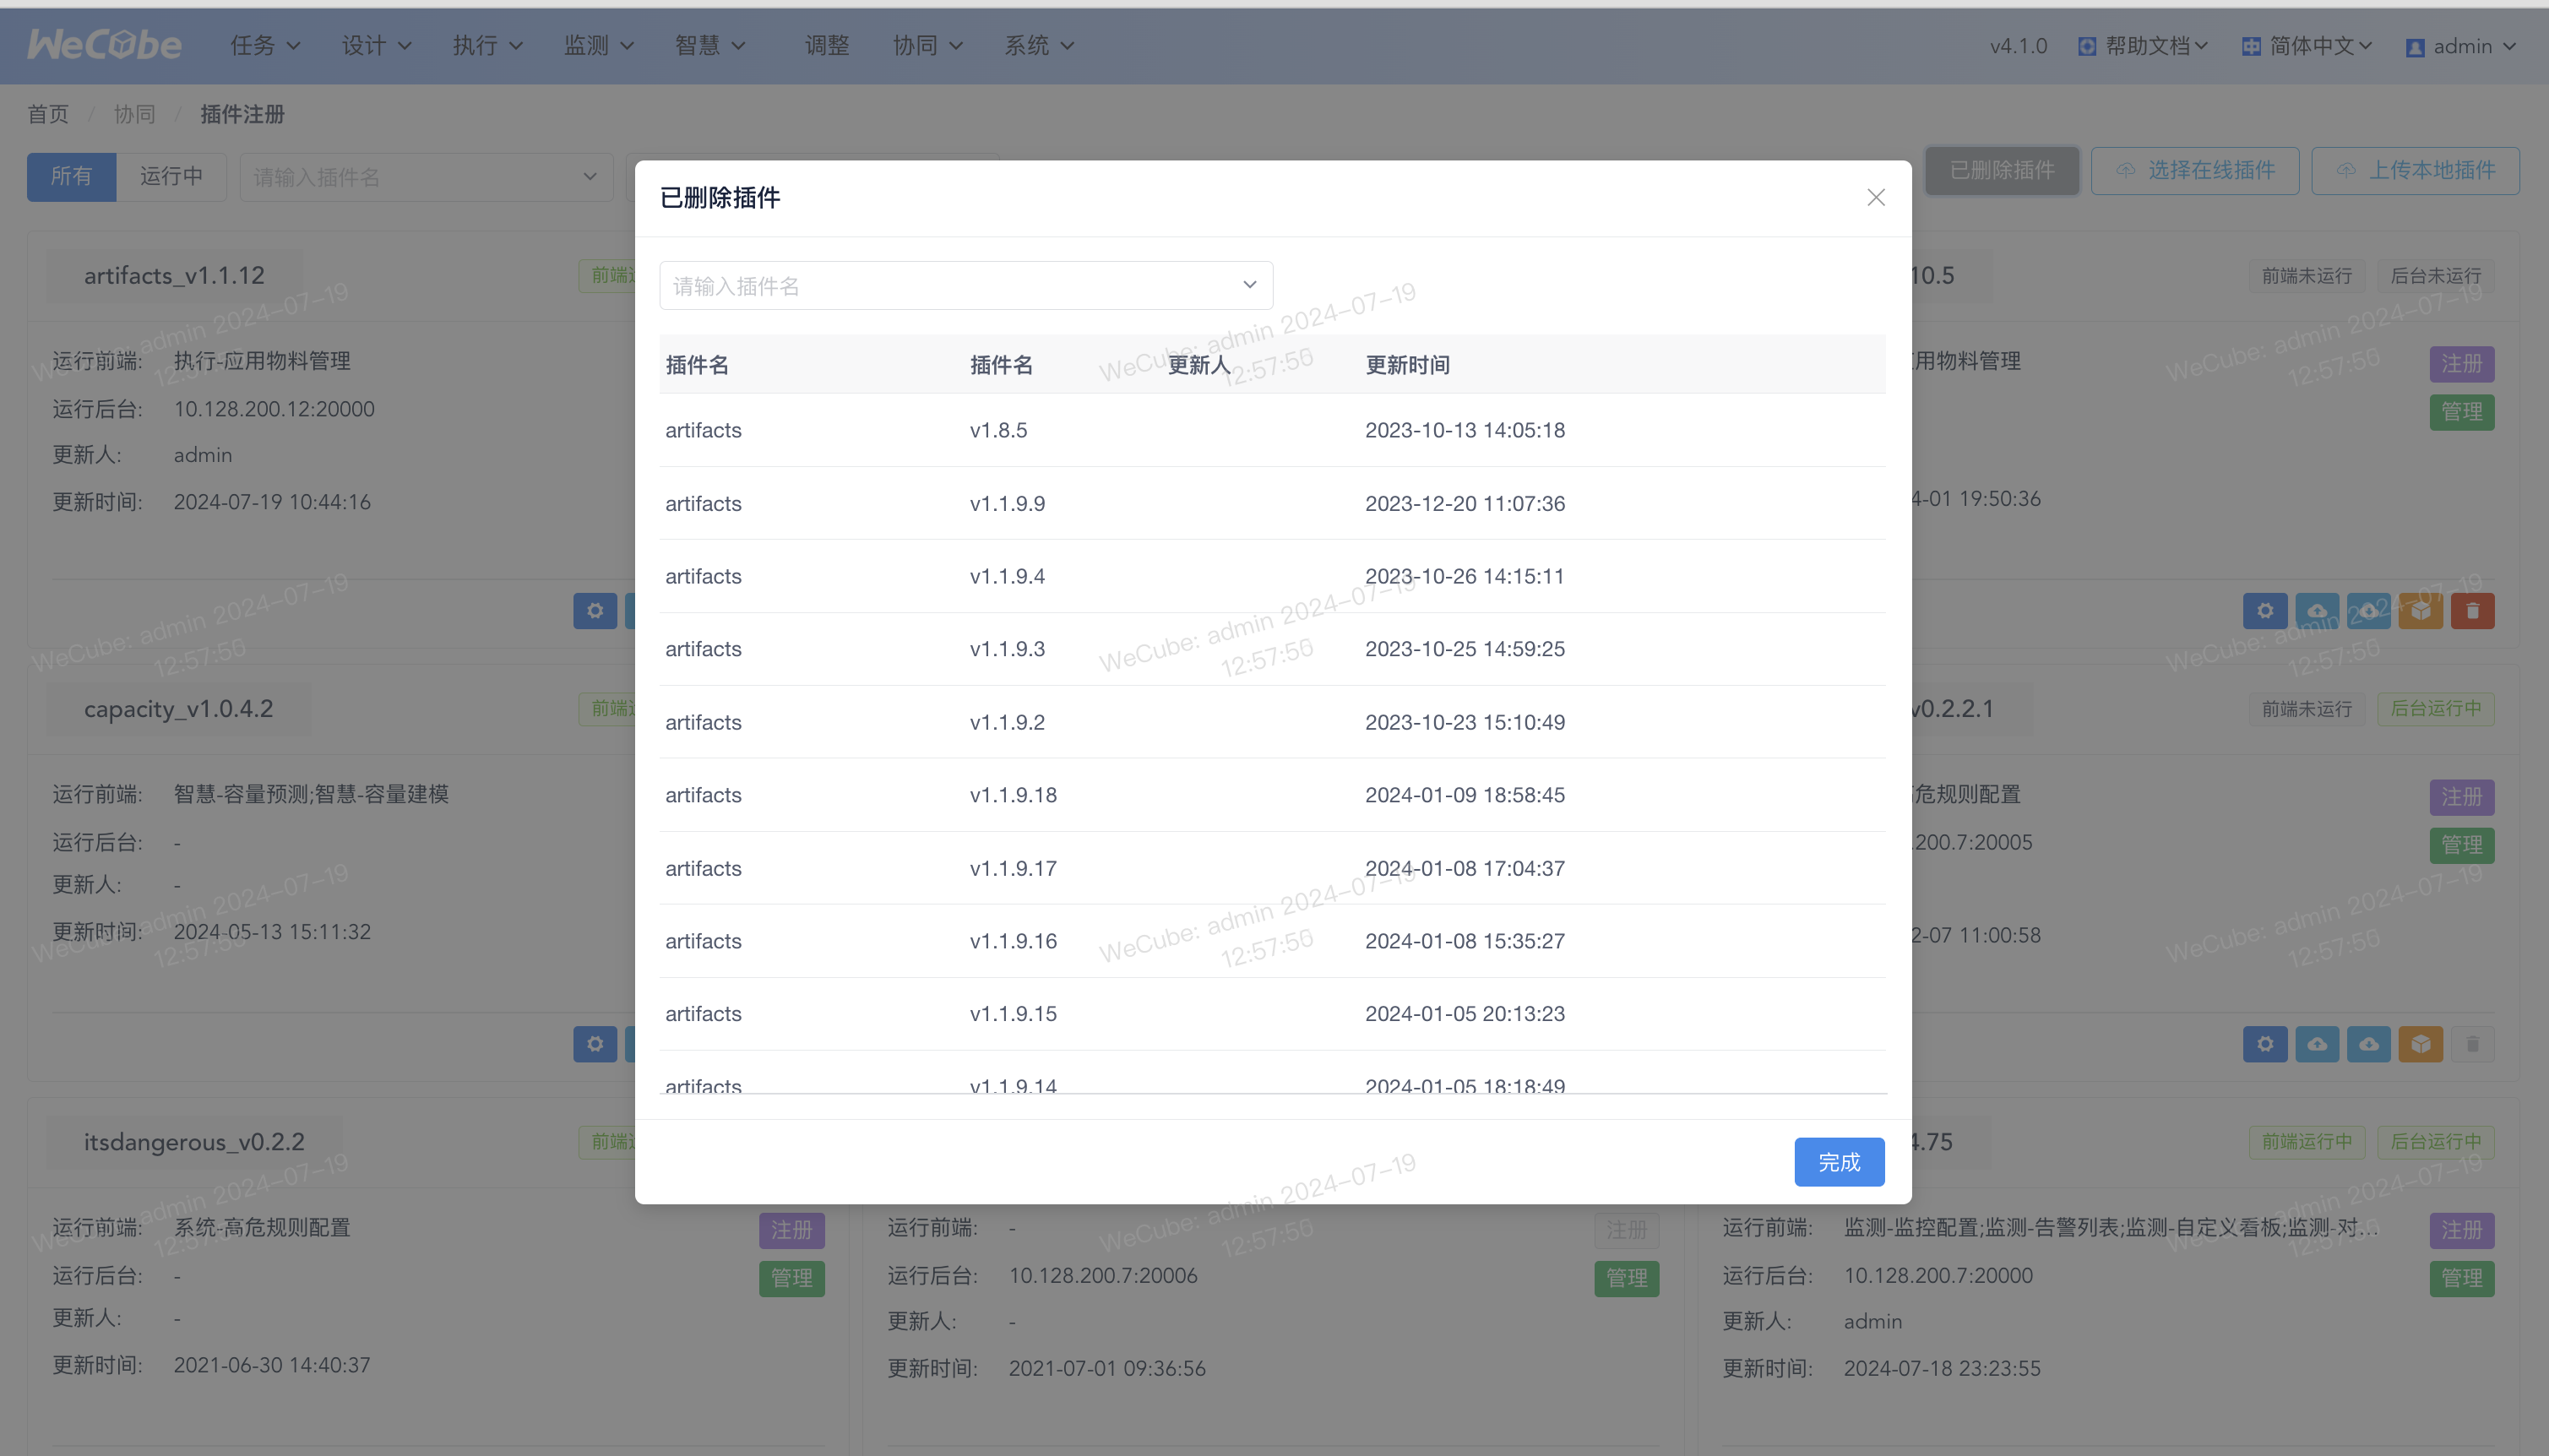Click timestamp 2023-10-25 14:59:25
Screen dimensions: 2549x1456
pyautogui.click(x=1465, y=649)
